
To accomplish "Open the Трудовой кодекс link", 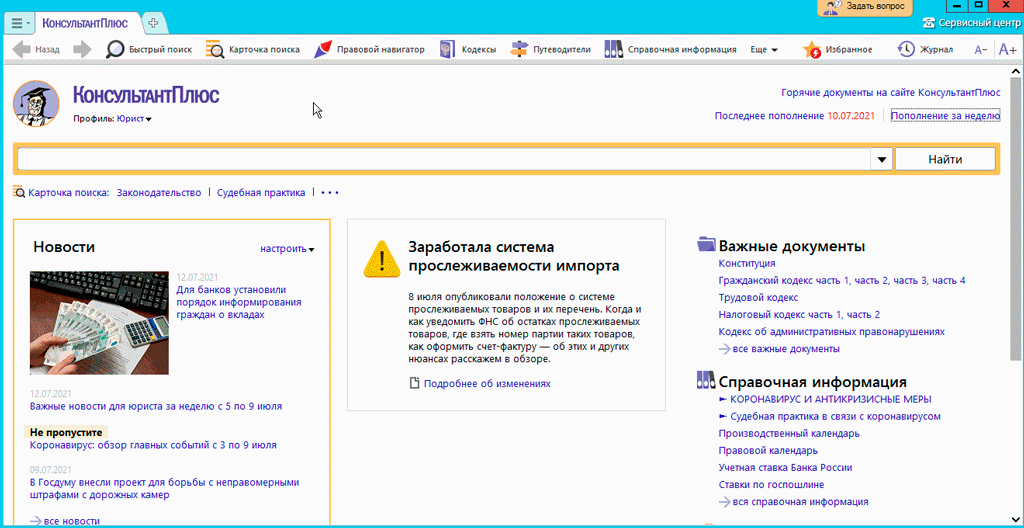I will click(x=758, y=297).
